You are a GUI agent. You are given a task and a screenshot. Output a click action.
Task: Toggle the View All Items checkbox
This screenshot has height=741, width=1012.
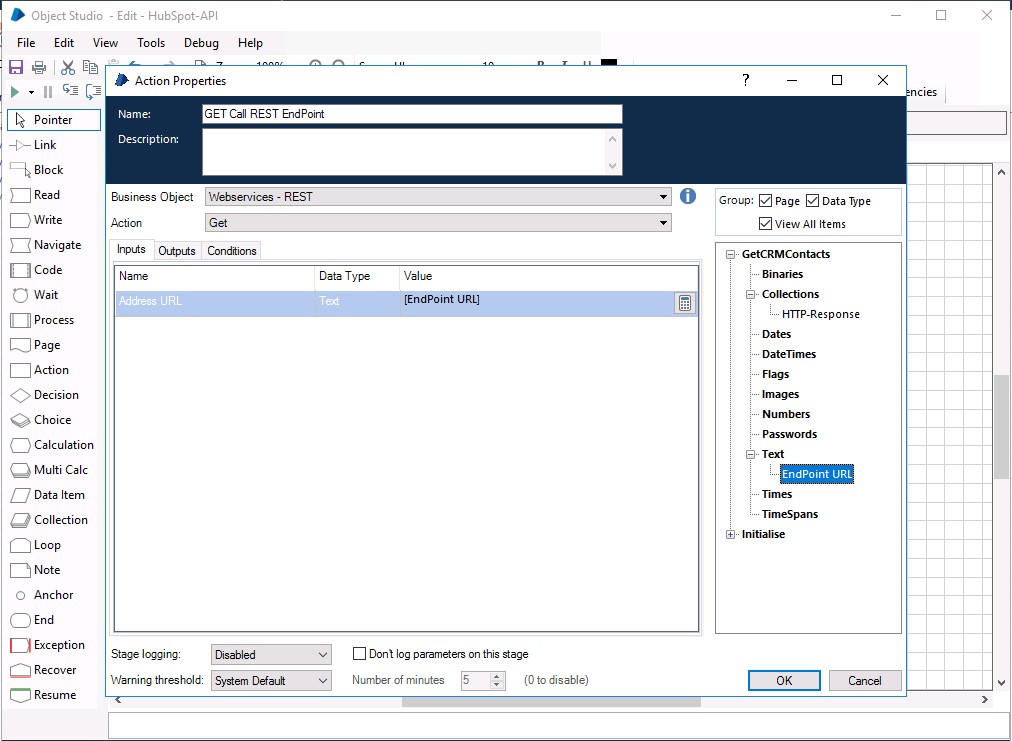click(765, 224)
